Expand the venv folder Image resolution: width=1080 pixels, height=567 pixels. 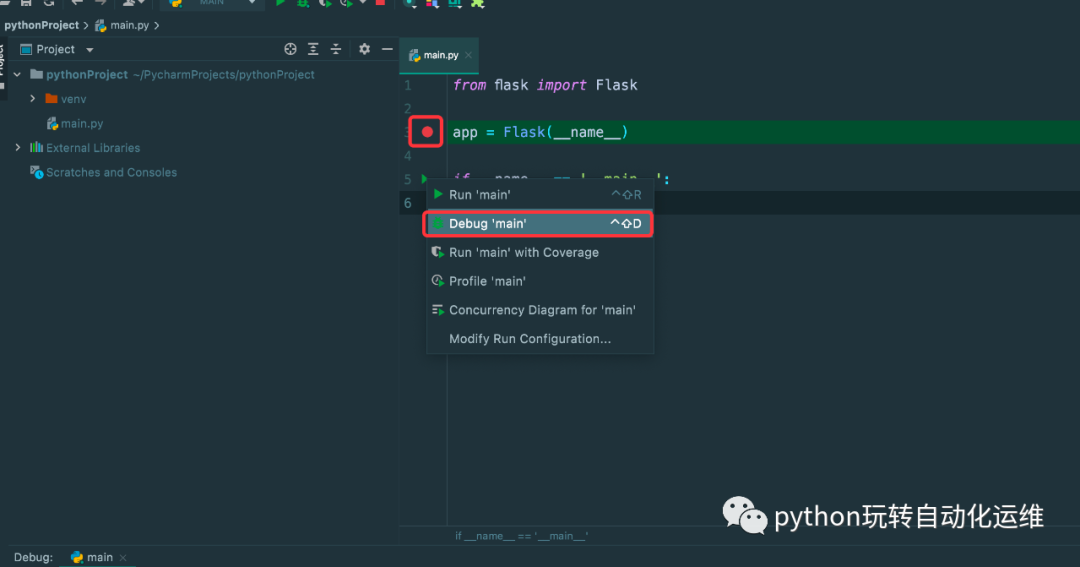pyautogui.click(x=33, y=99)
